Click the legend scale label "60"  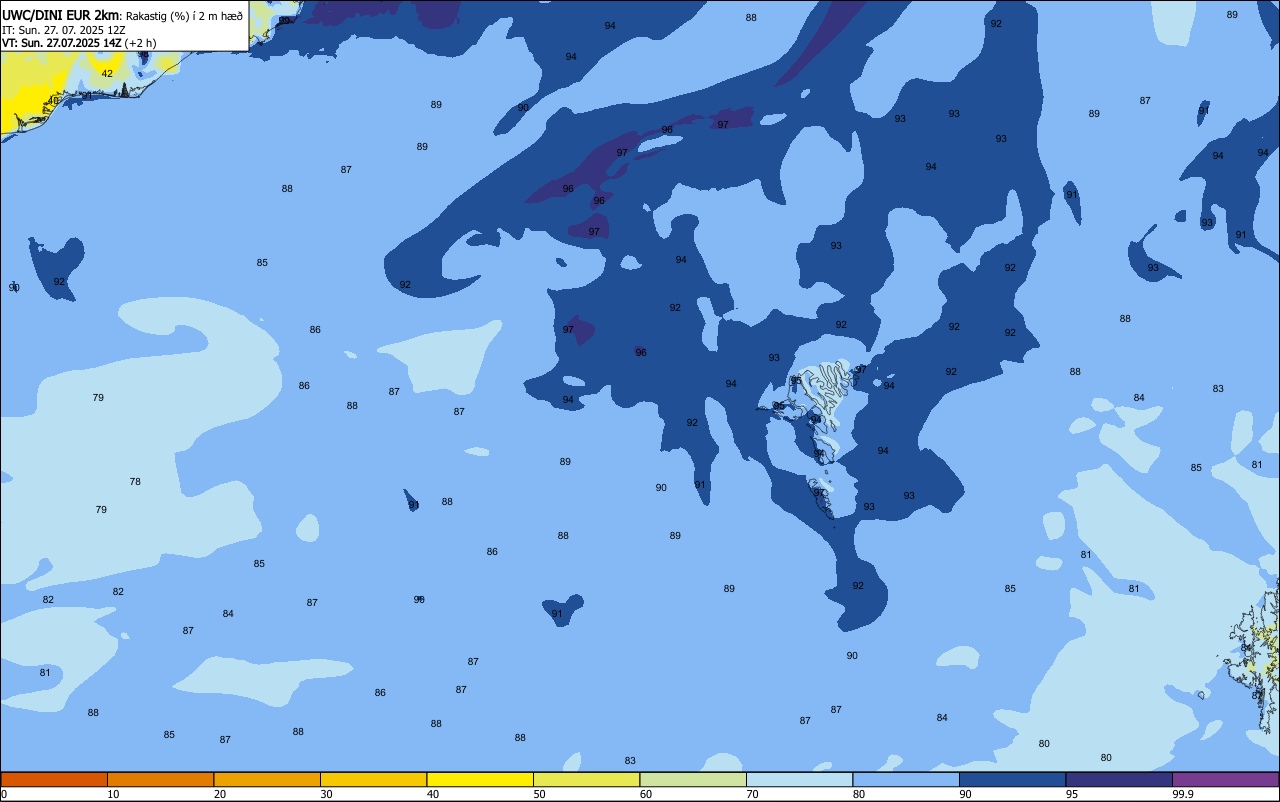coord(646,794)
